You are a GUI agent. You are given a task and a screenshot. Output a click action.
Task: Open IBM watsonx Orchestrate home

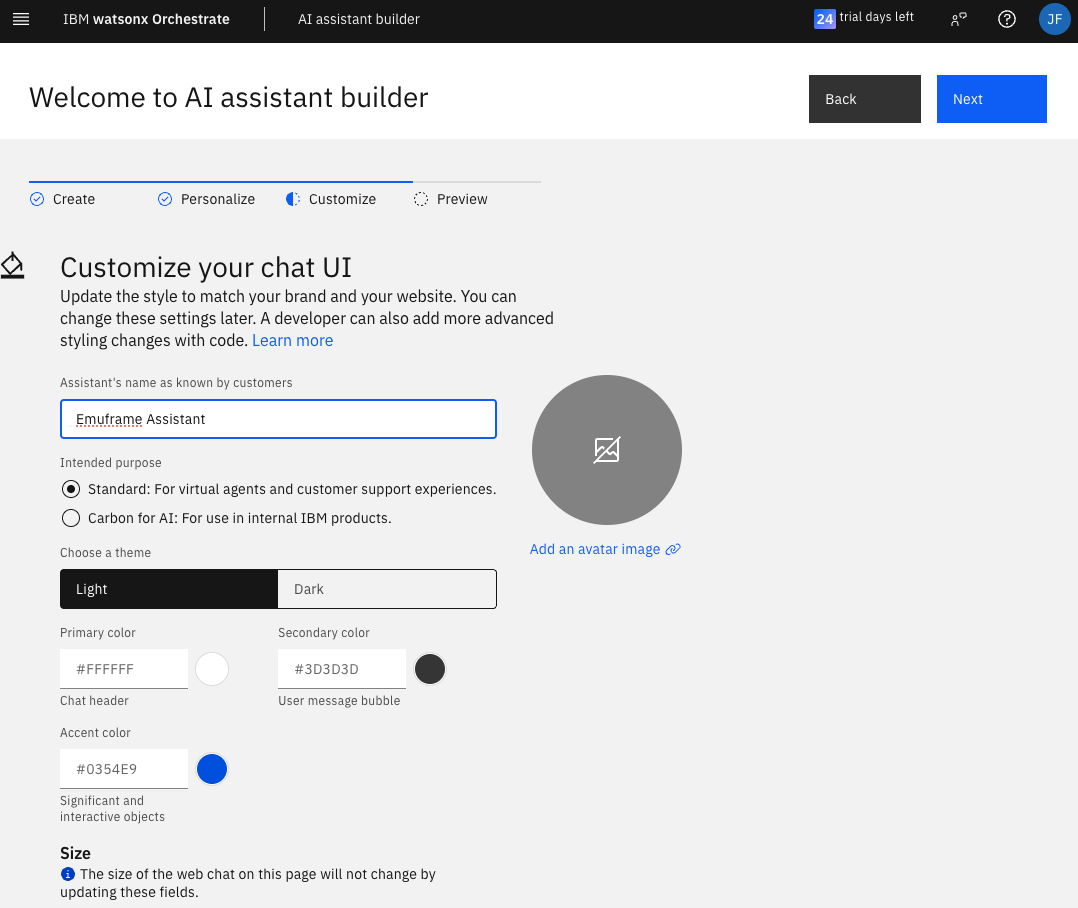[x=146, y=19]
